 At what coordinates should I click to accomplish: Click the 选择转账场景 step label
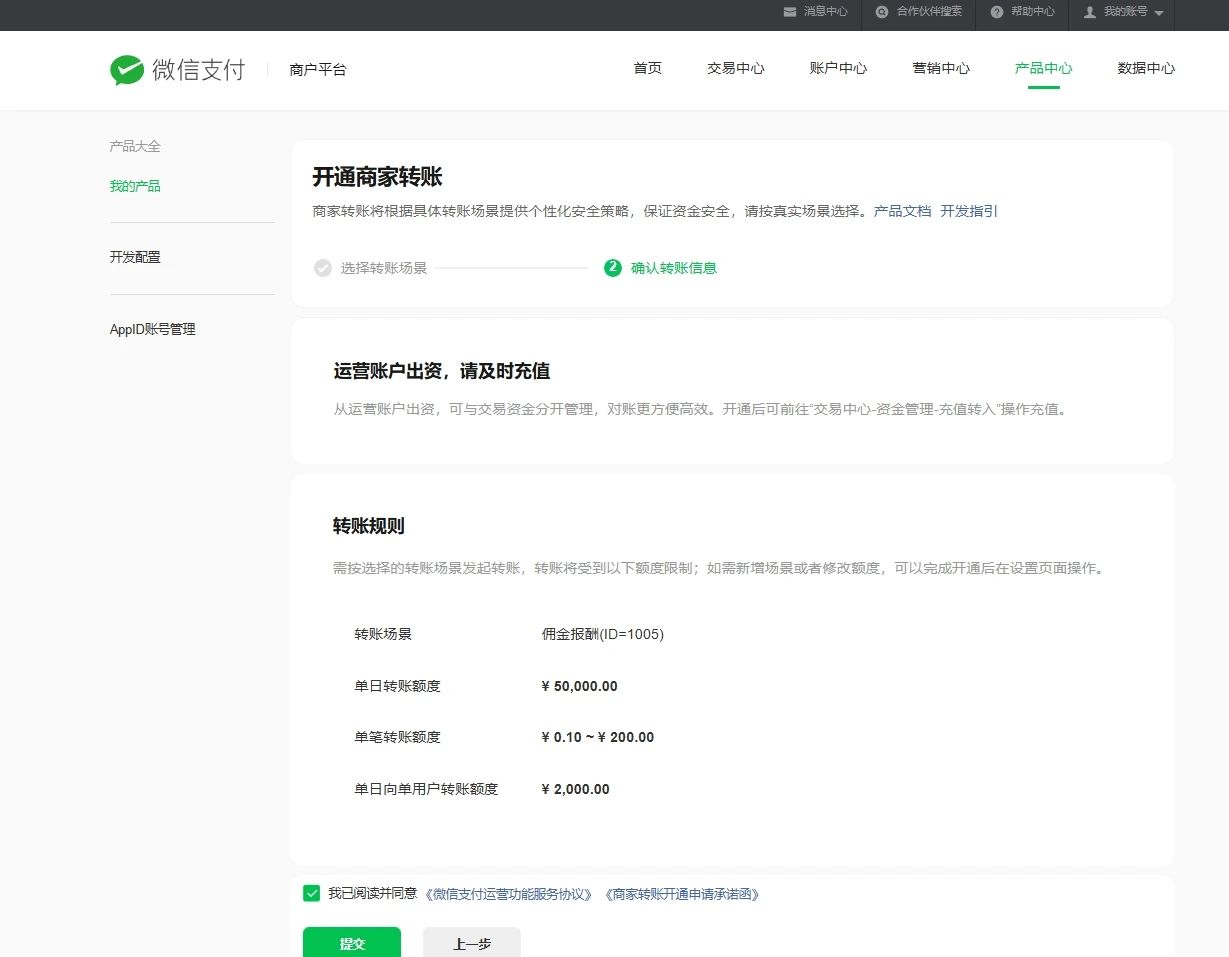coord(384,268)
